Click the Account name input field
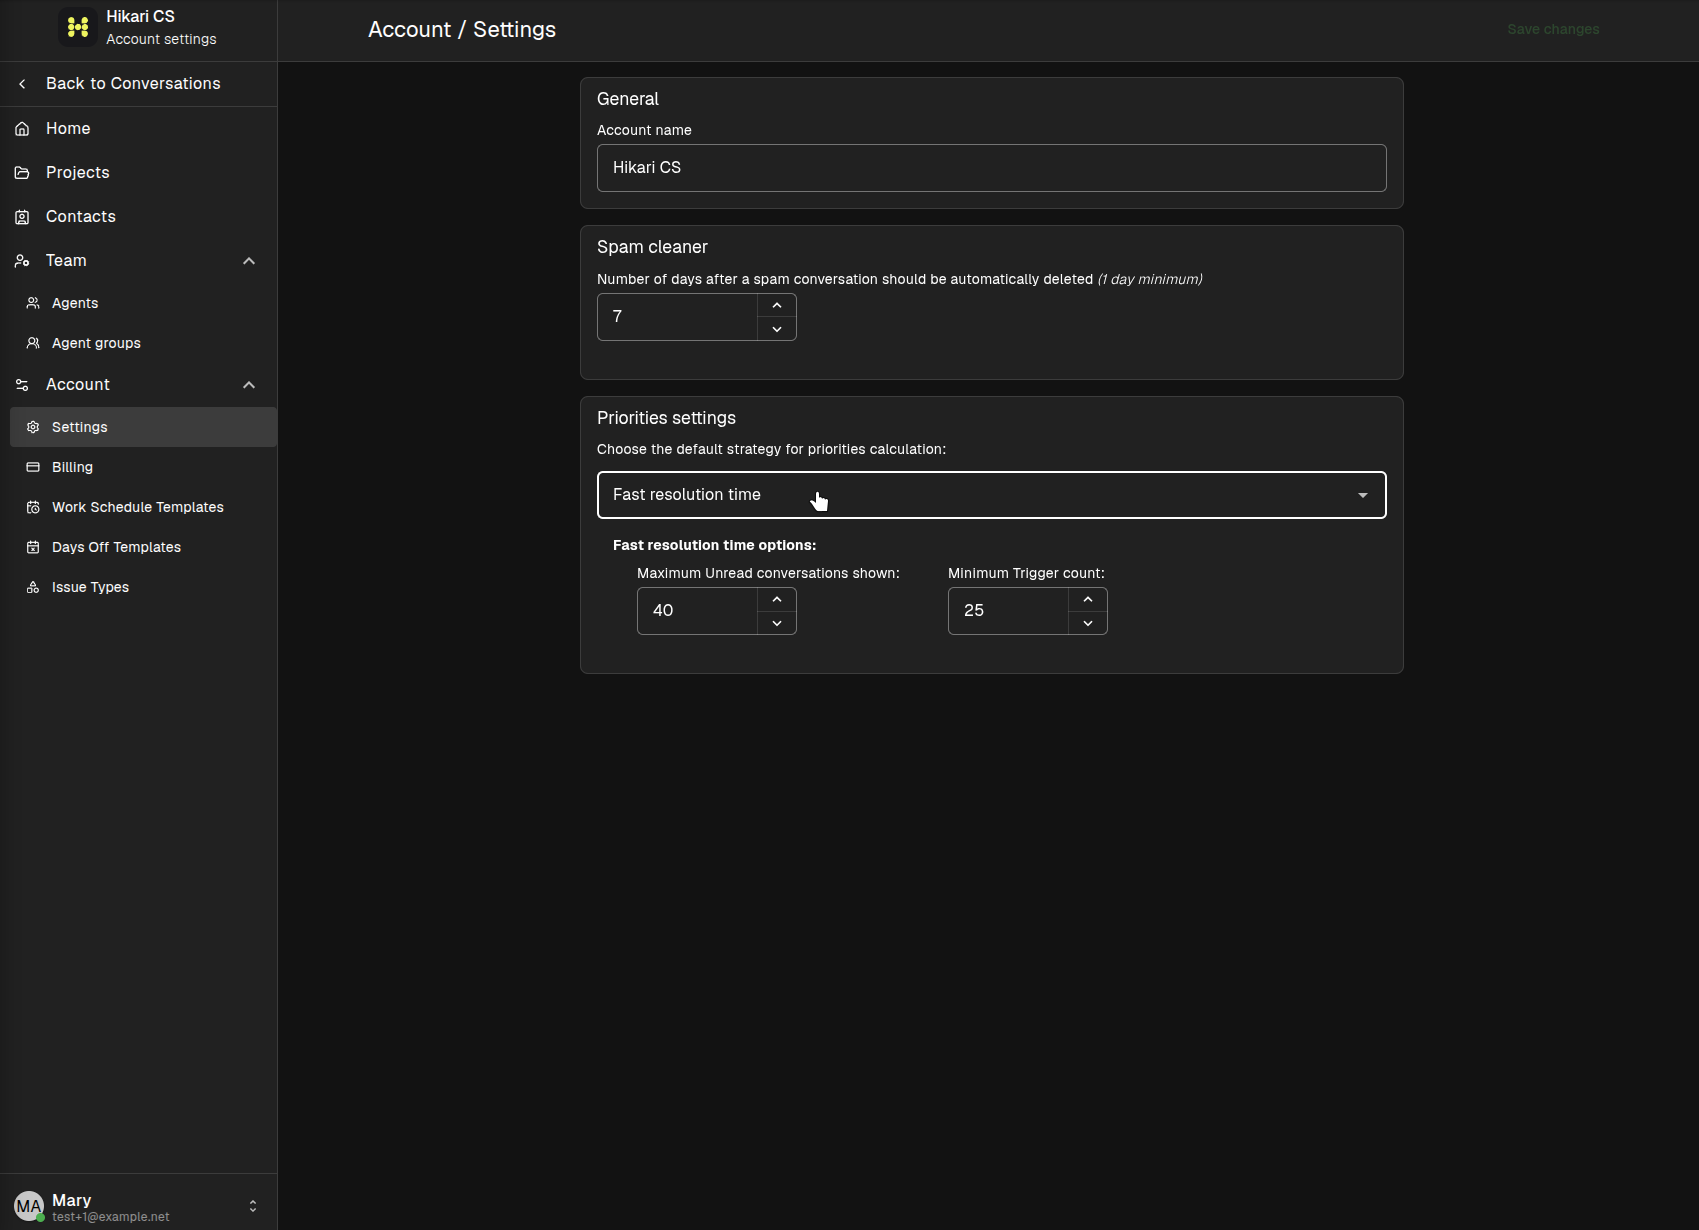The height and width of the screenshot is (1230, 1699). tap(991, 168)
